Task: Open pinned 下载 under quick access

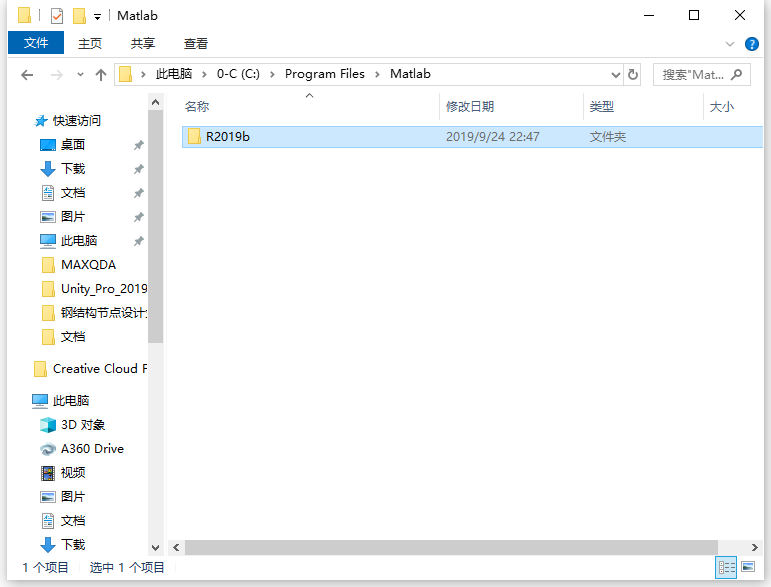Action: tap(73, 169)
